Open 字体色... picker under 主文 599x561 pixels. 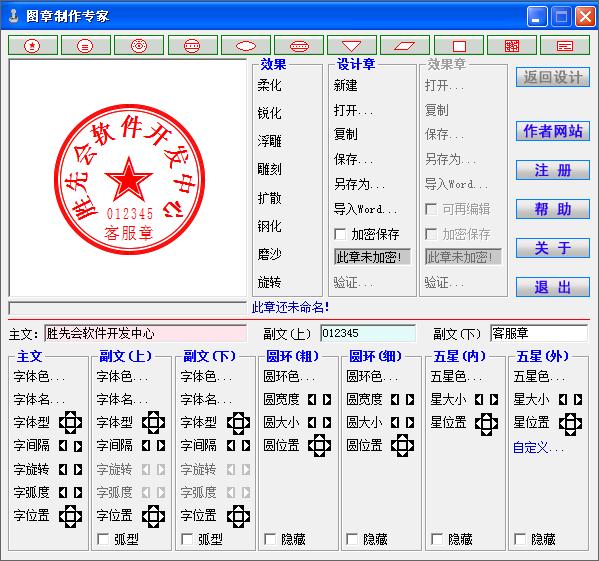(39, 377)
